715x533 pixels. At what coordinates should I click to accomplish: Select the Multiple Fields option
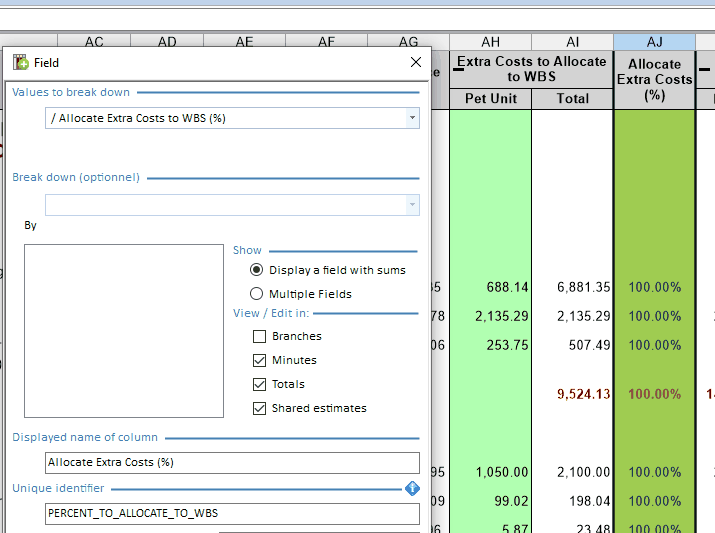257,294
